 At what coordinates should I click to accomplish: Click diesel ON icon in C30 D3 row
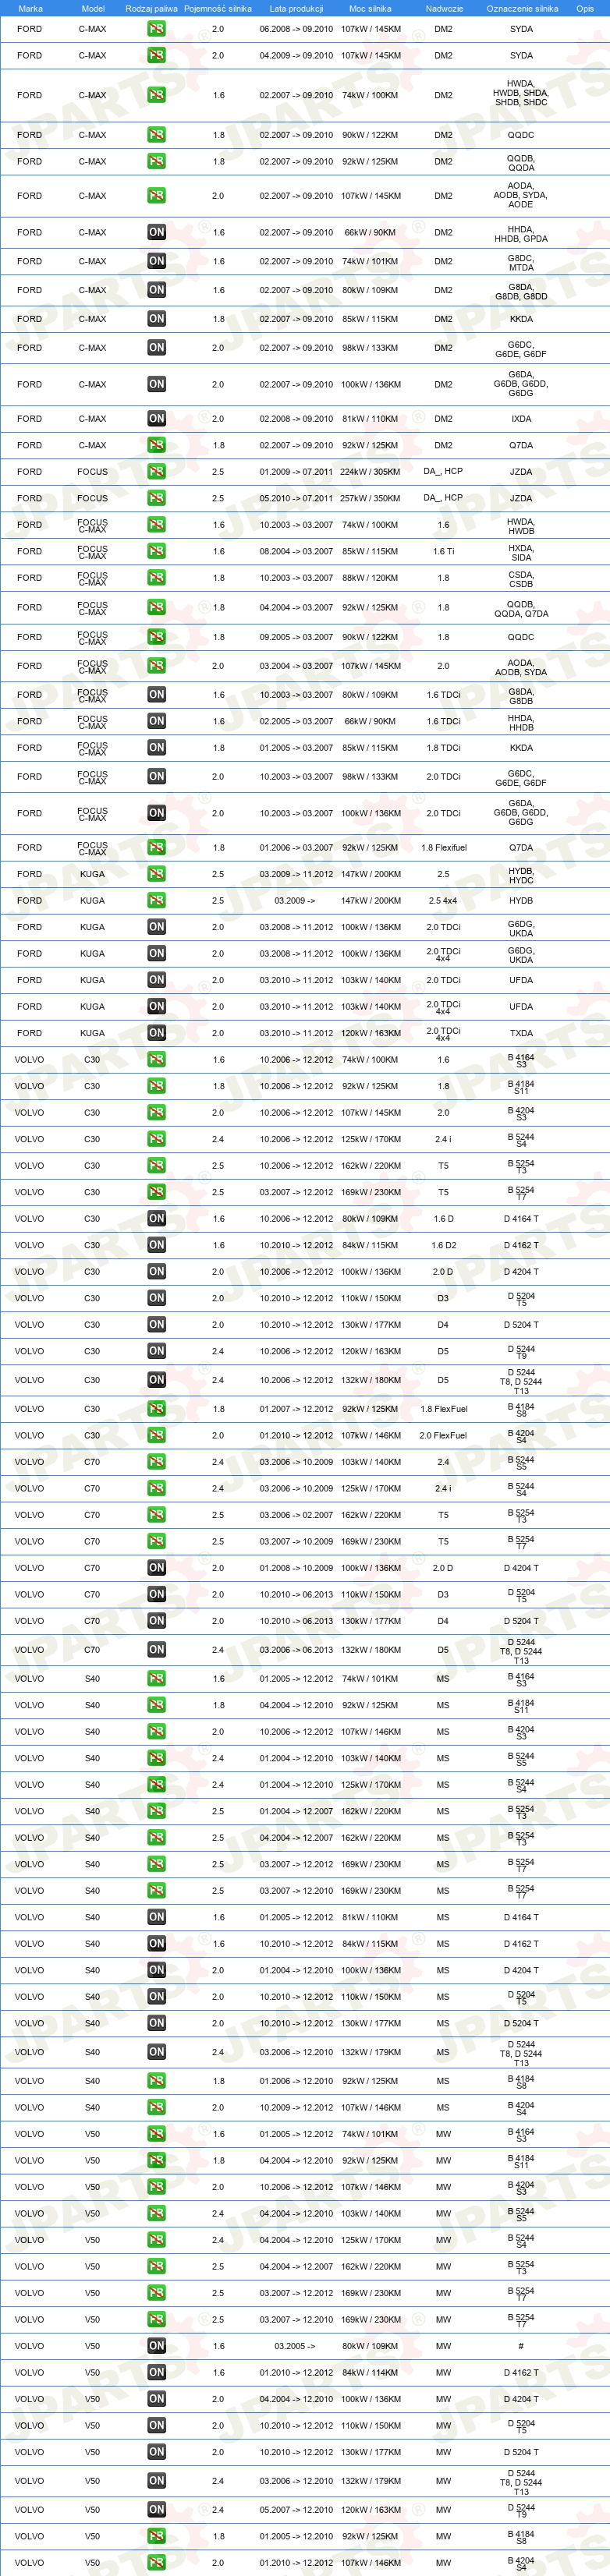click(x=157, y=1298)
